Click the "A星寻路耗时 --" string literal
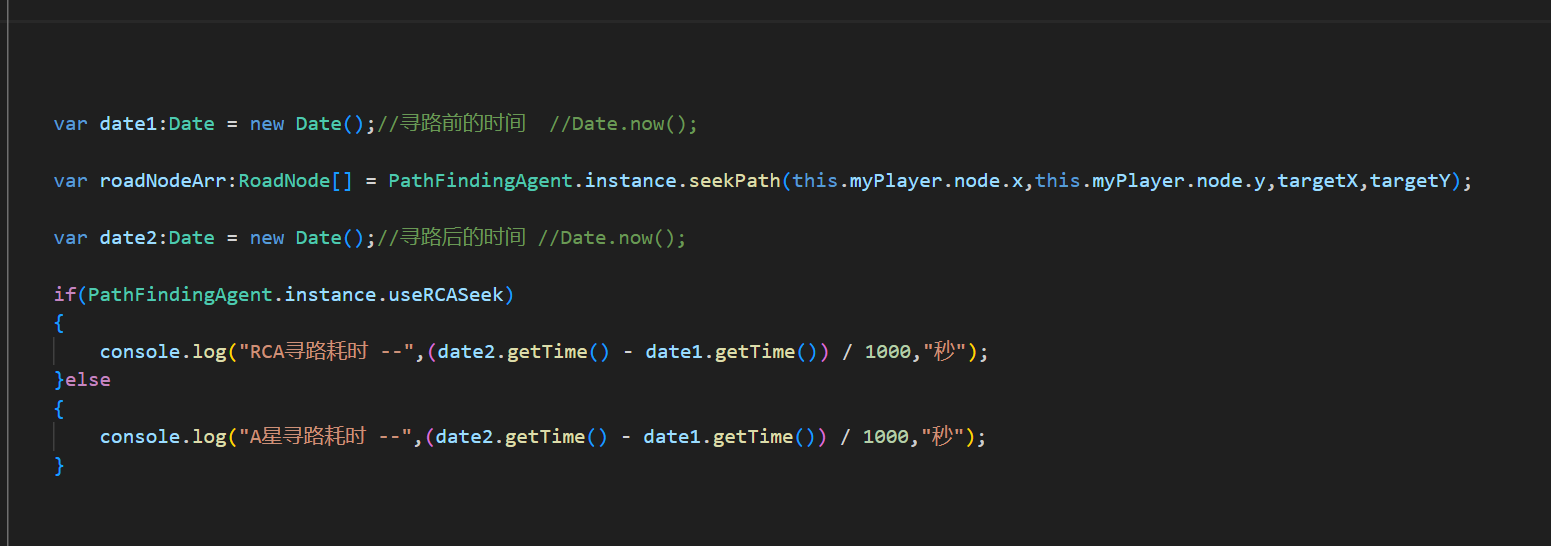 (x=322, y=437)
